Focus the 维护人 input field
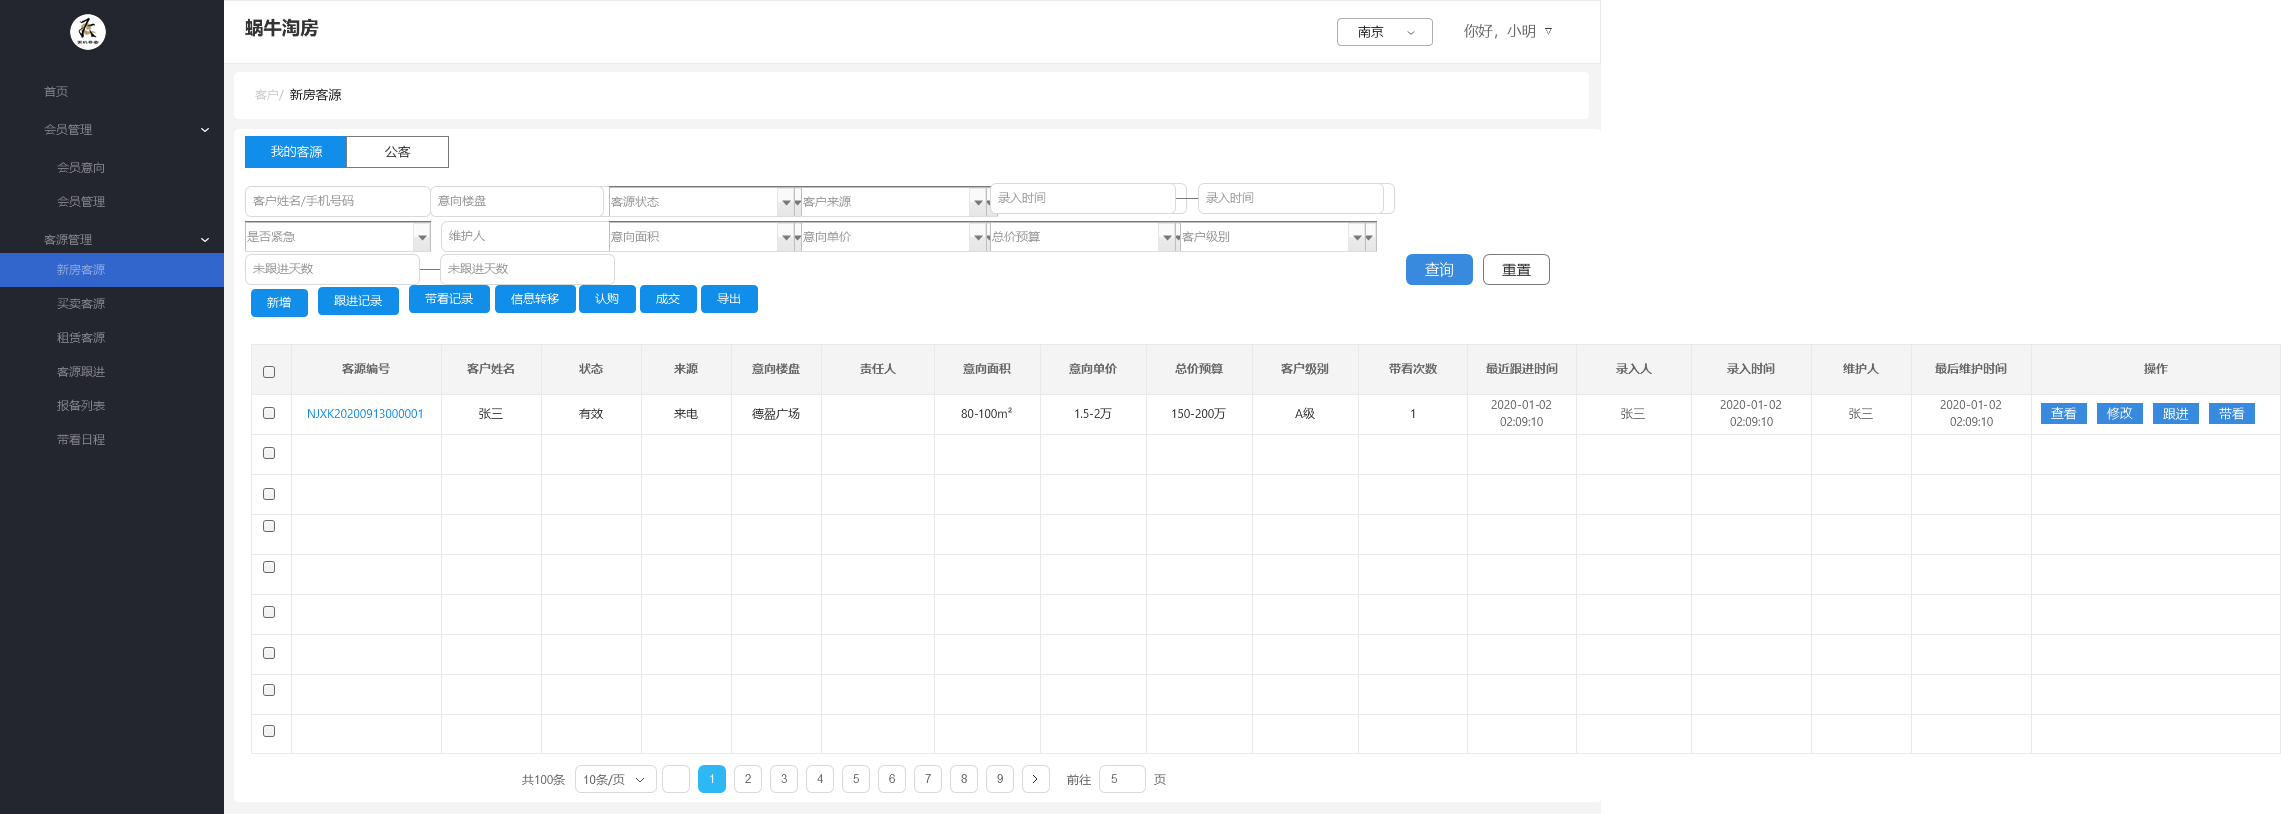The width and height of the screenshot is (2281, 814). coord(524,236)
